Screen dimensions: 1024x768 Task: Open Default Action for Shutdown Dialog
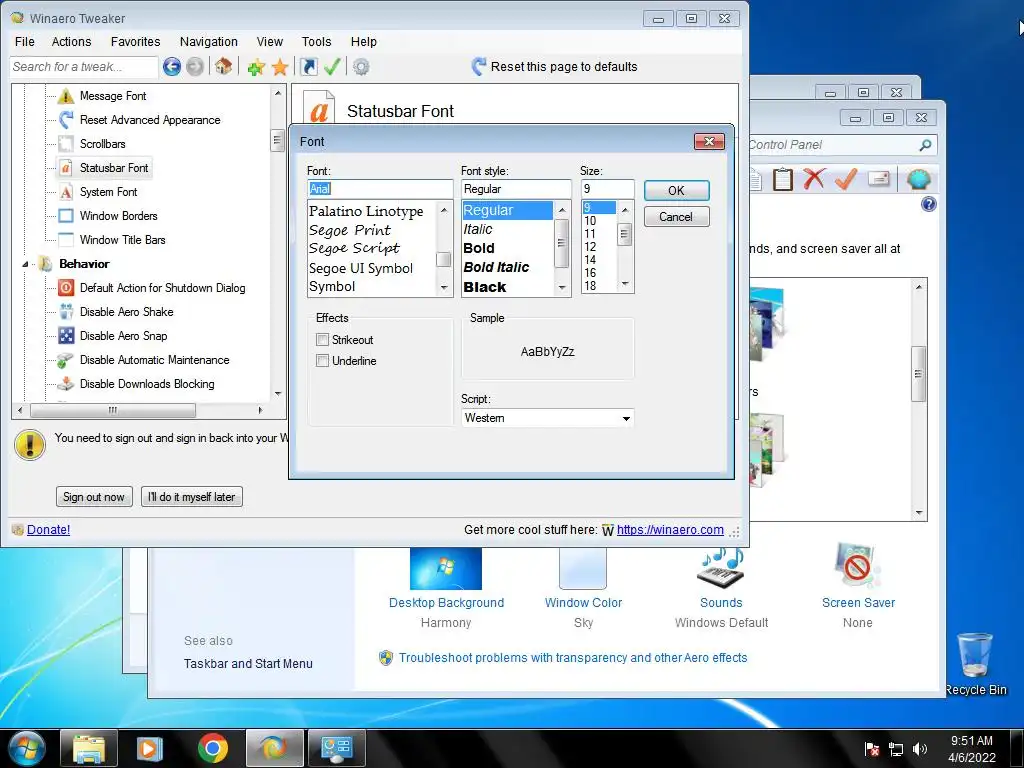[162, 288]
